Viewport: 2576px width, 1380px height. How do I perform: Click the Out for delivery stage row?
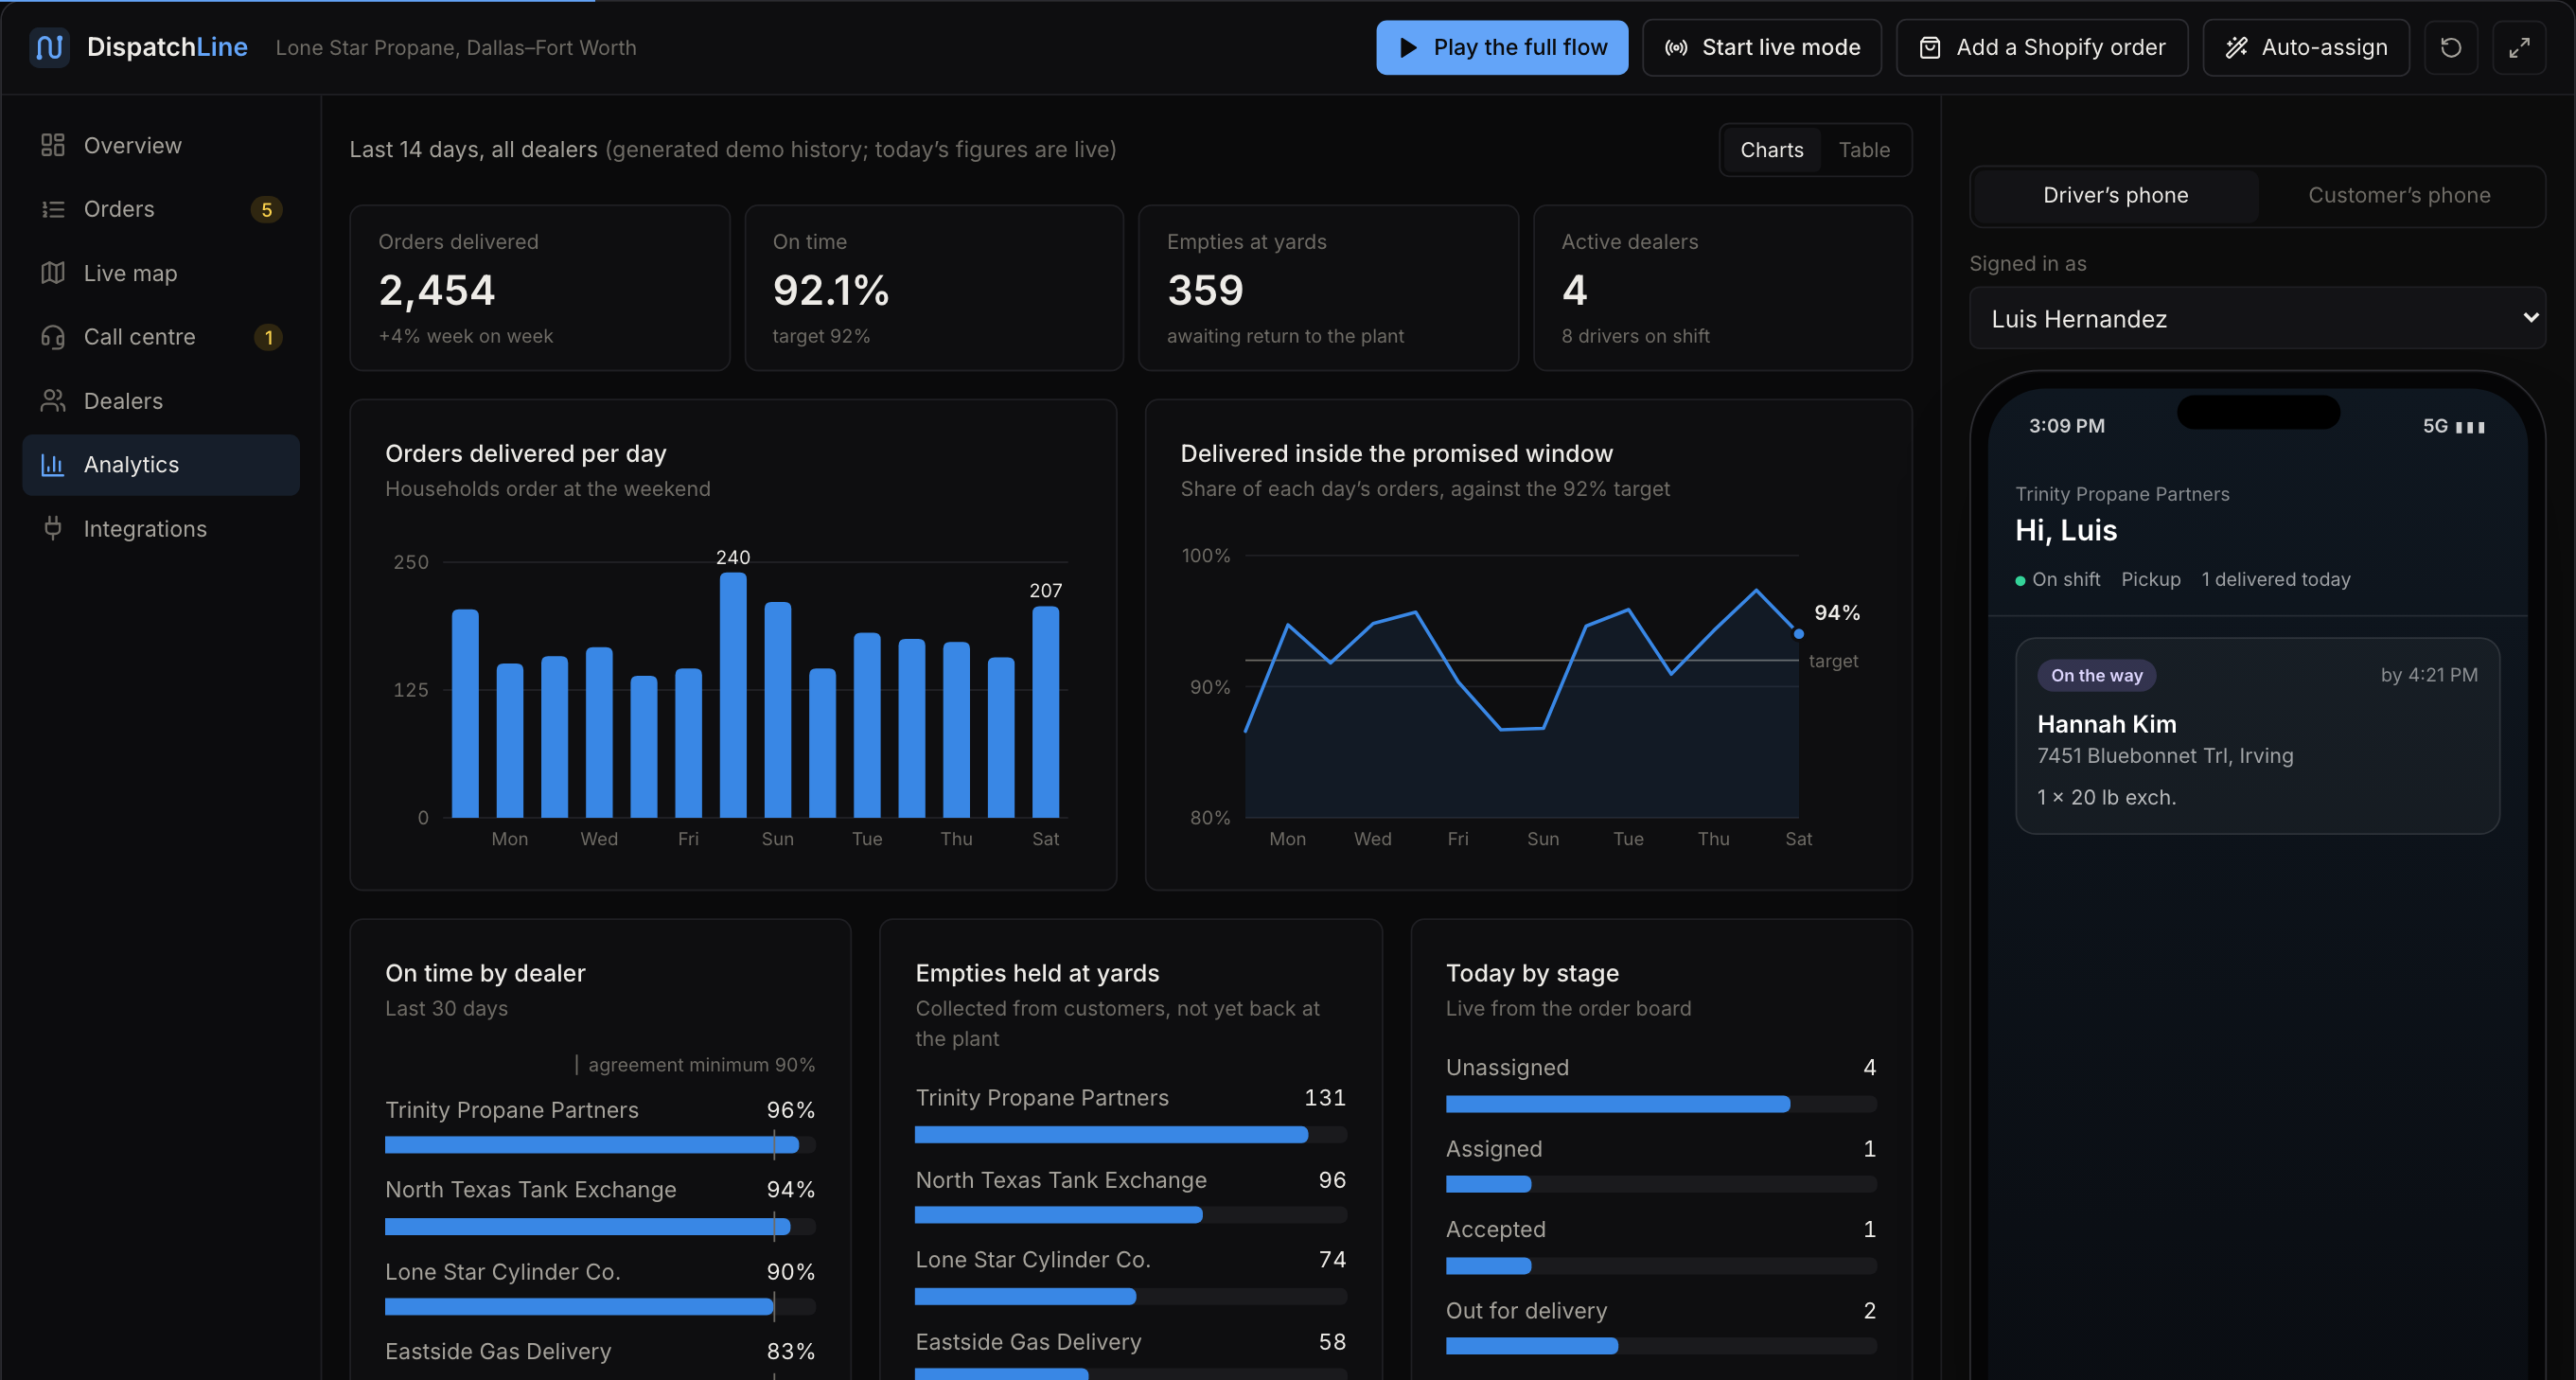1660,1327
